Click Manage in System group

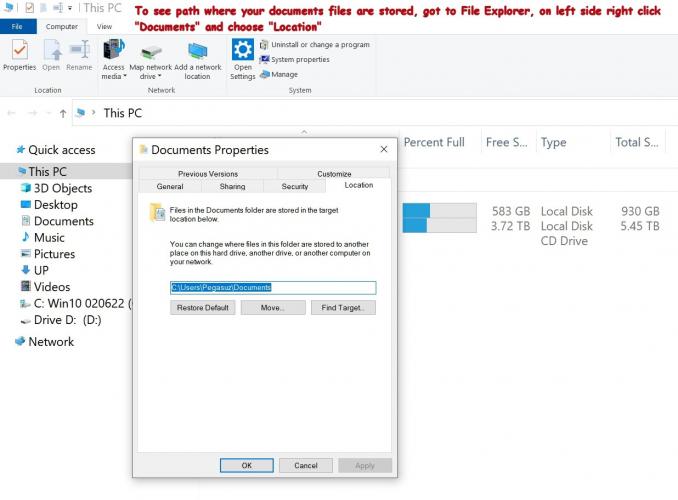coord(279,74)
